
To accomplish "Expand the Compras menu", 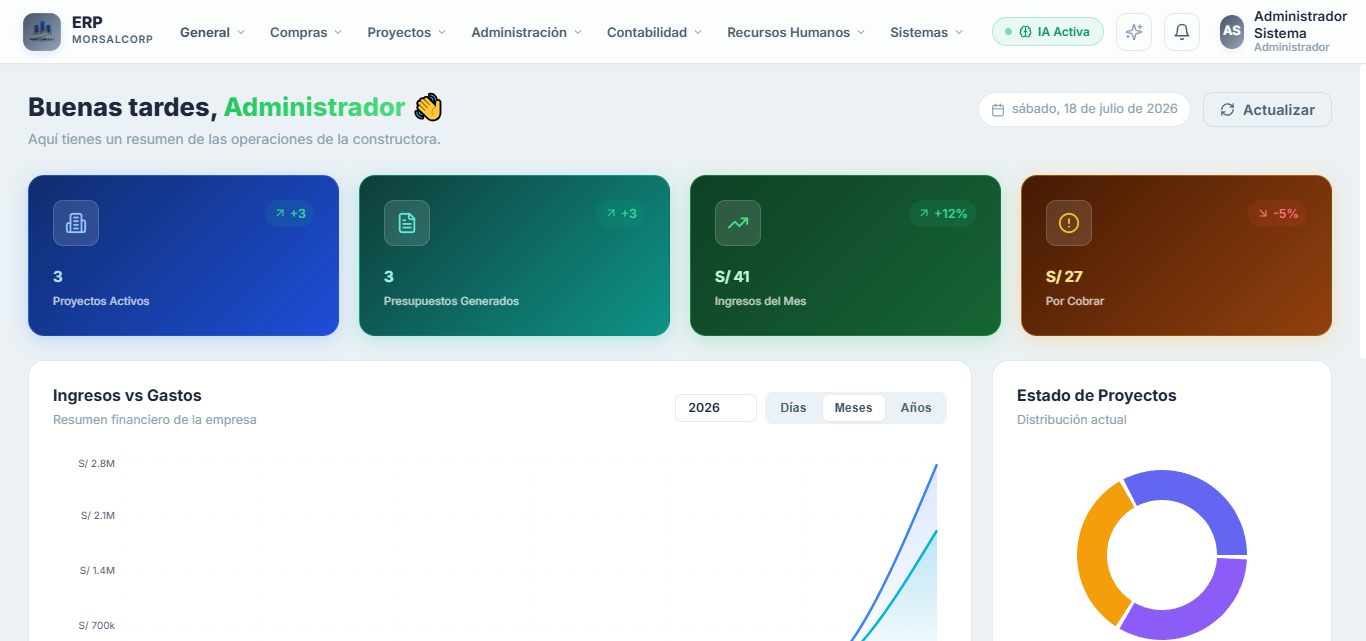I will point(306,32).
